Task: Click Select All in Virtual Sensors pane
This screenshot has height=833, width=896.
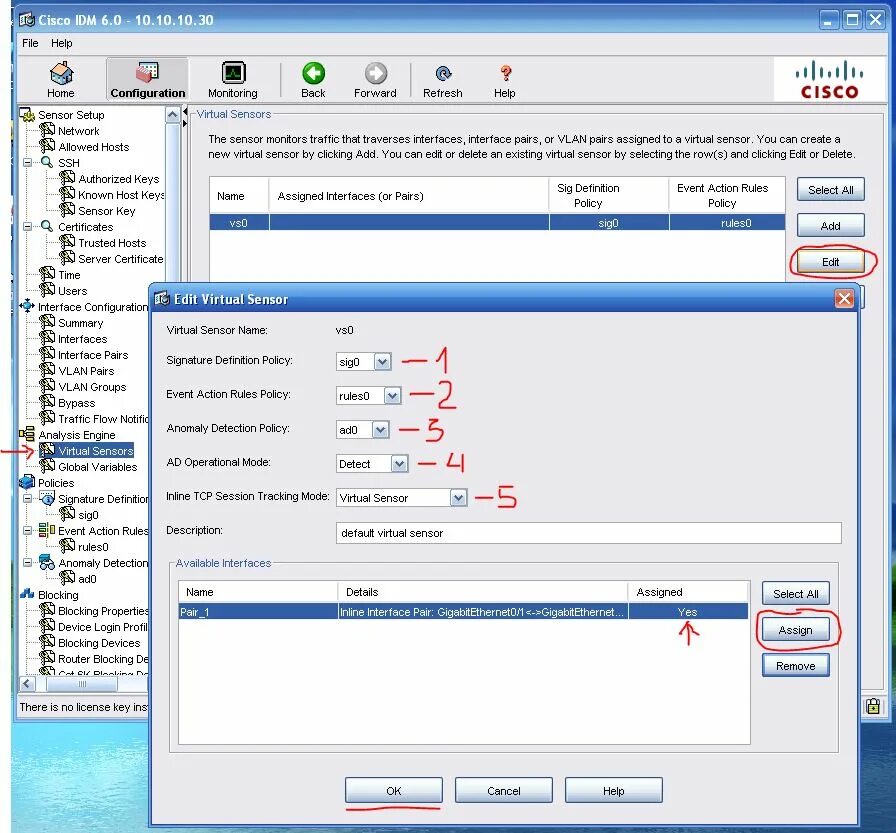Action: [830, 190]
